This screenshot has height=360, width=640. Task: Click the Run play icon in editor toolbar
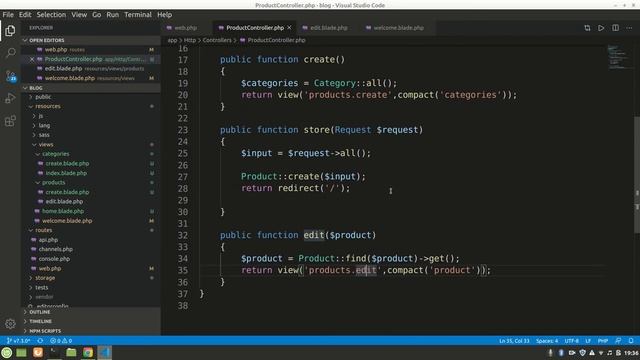[x=601, y=28]
